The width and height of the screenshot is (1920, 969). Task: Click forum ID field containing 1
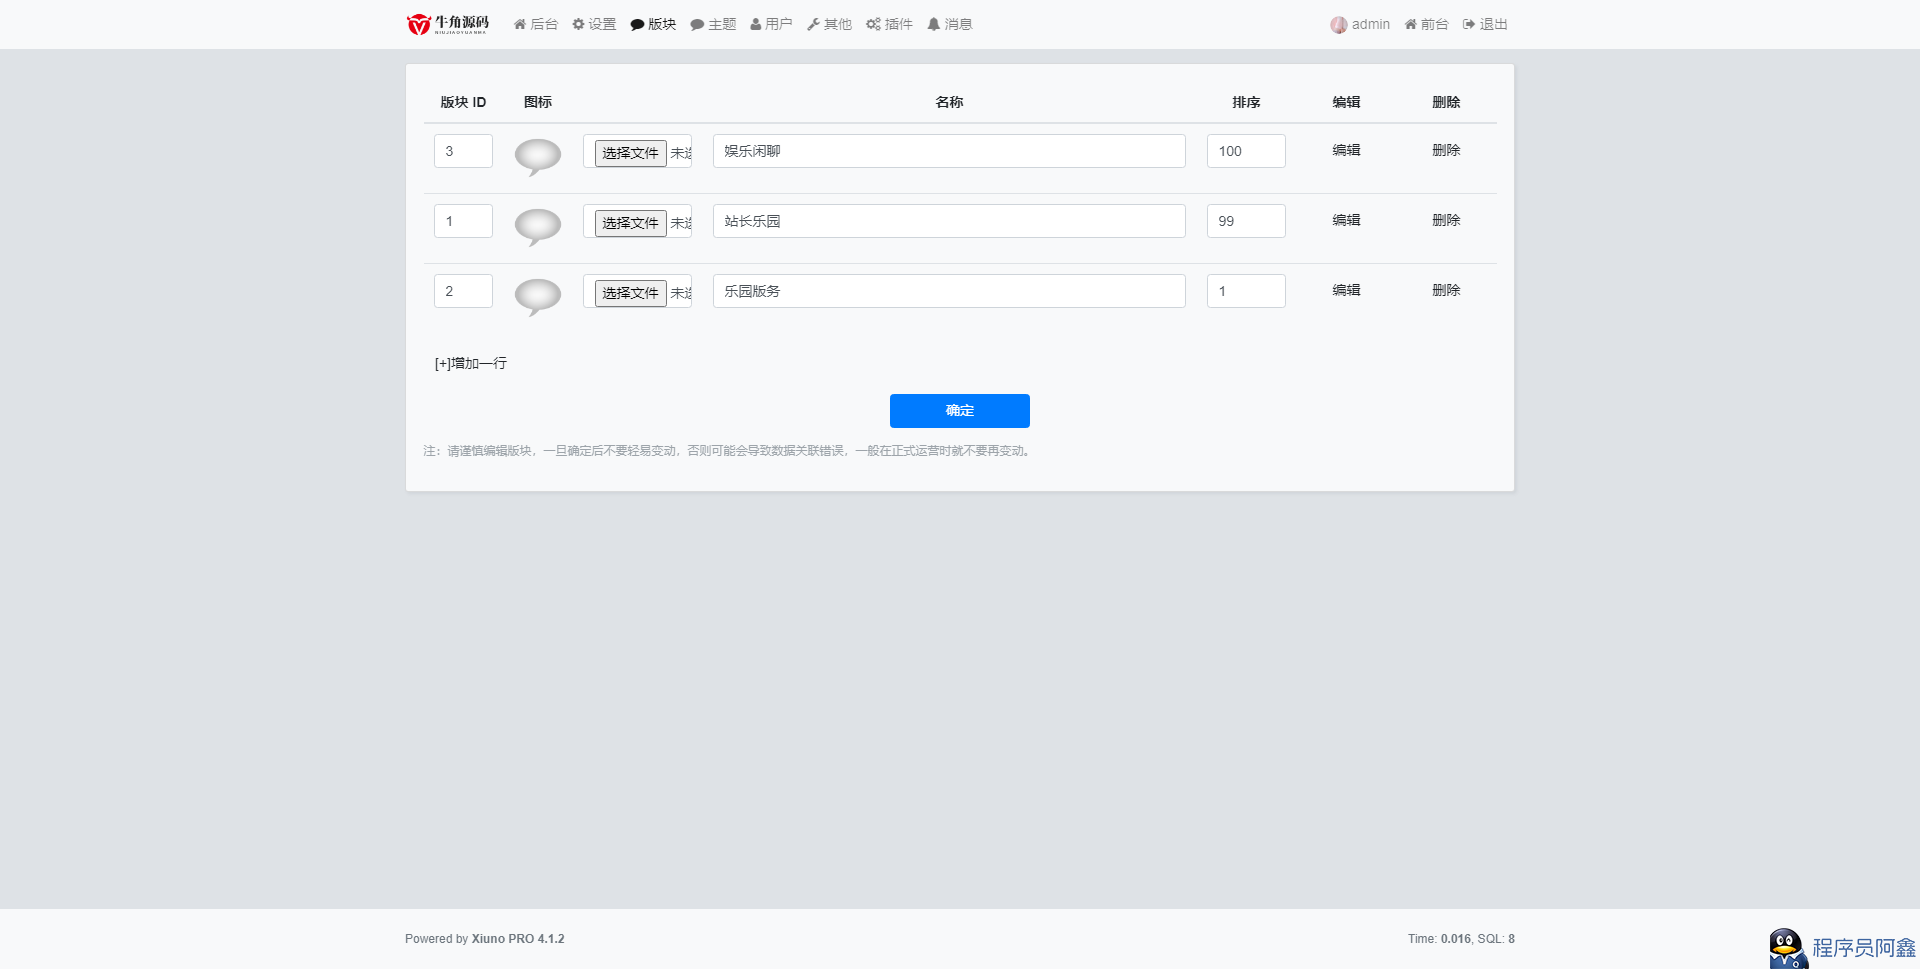coord(463,221)
